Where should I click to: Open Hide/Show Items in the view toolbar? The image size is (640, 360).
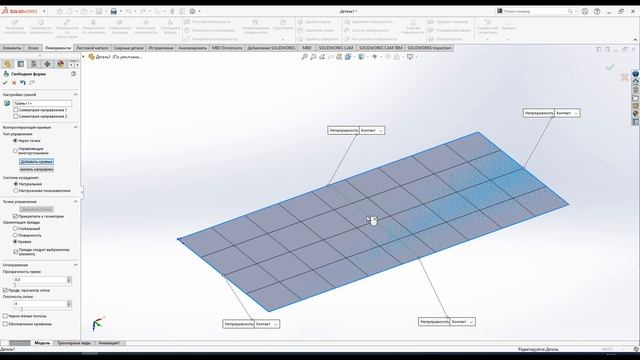pos(375,57)
